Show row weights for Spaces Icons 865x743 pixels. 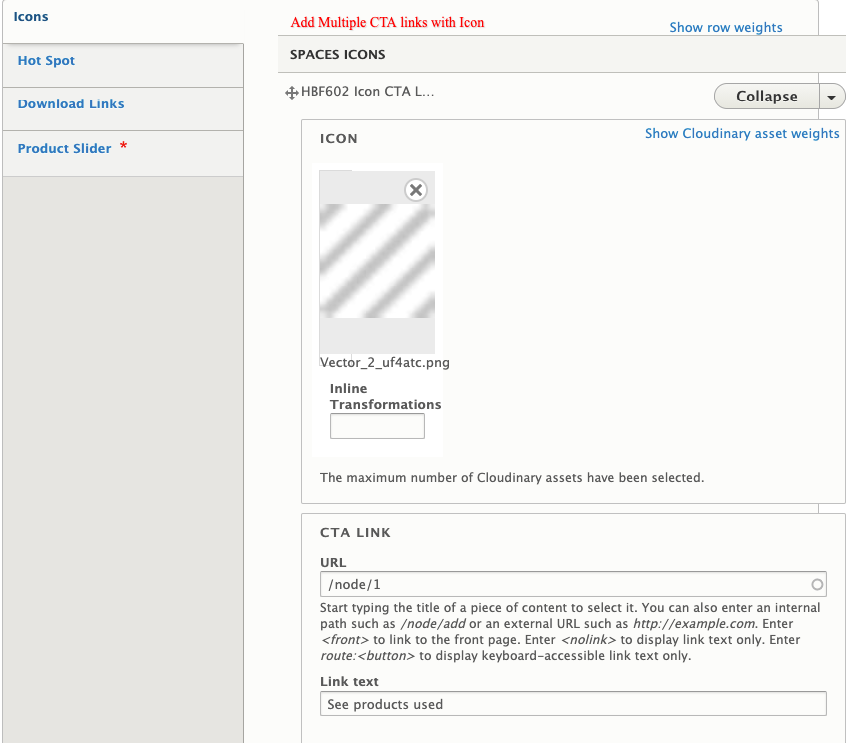(x=725, y=28)
